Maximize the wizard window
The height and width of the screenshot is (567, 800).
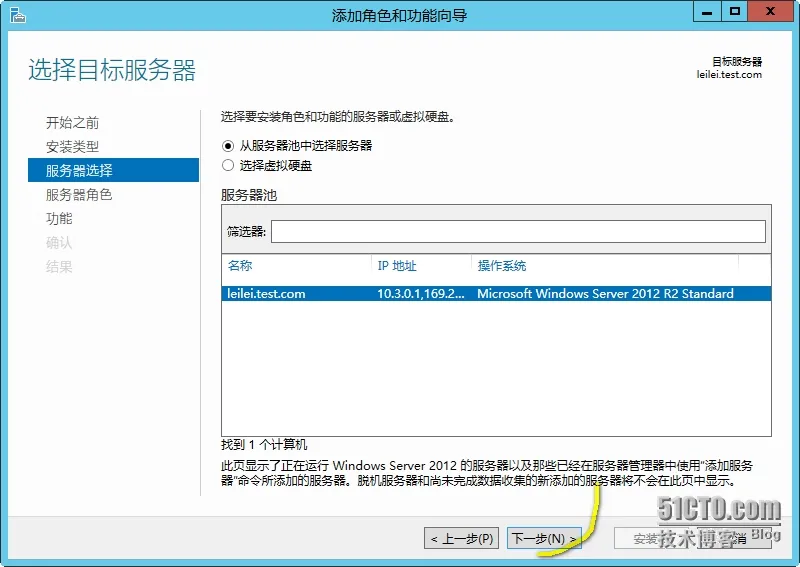pyautogui.click(x=734, y=11)
